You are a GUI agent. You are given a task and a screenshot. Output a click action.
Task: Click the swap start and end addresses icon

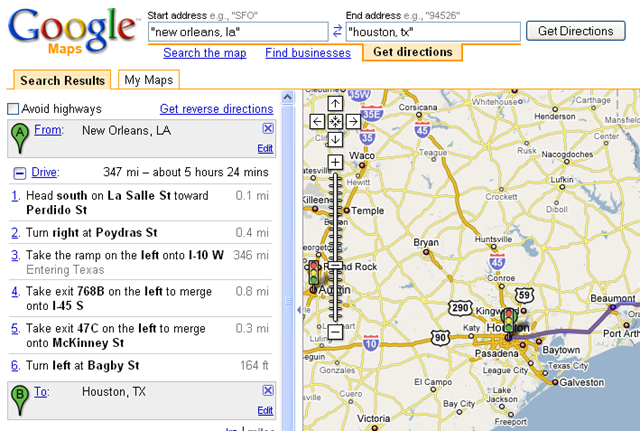point(337,31)
